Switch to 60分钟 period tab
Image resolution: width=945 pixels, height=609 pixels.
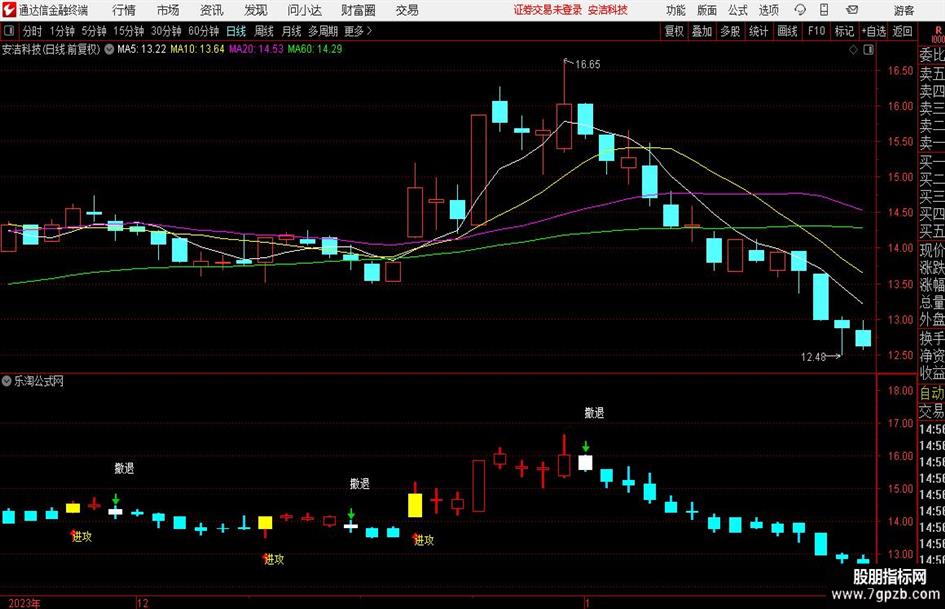point(203,31)
